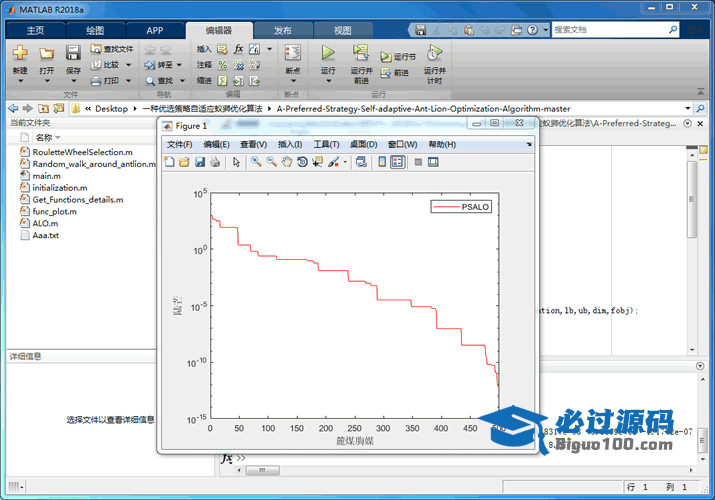Toggle the Brush data tool
Viewport: 715px width, 500px height.
[x=334, y=162]
